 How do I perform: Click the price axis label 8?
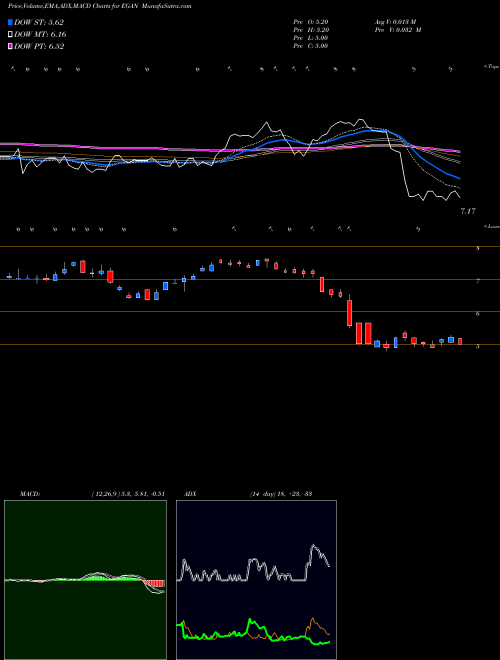tap(478, 248)
